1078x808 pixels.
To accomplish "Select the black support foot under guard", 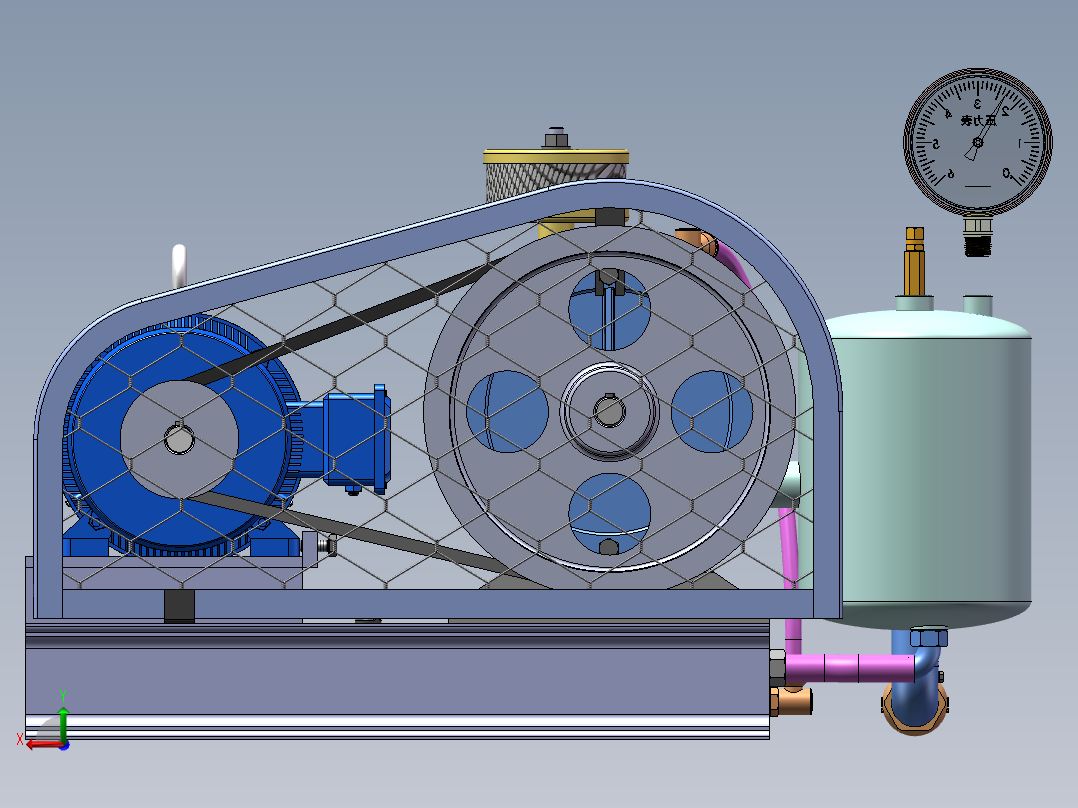I will tap(179, 606).
